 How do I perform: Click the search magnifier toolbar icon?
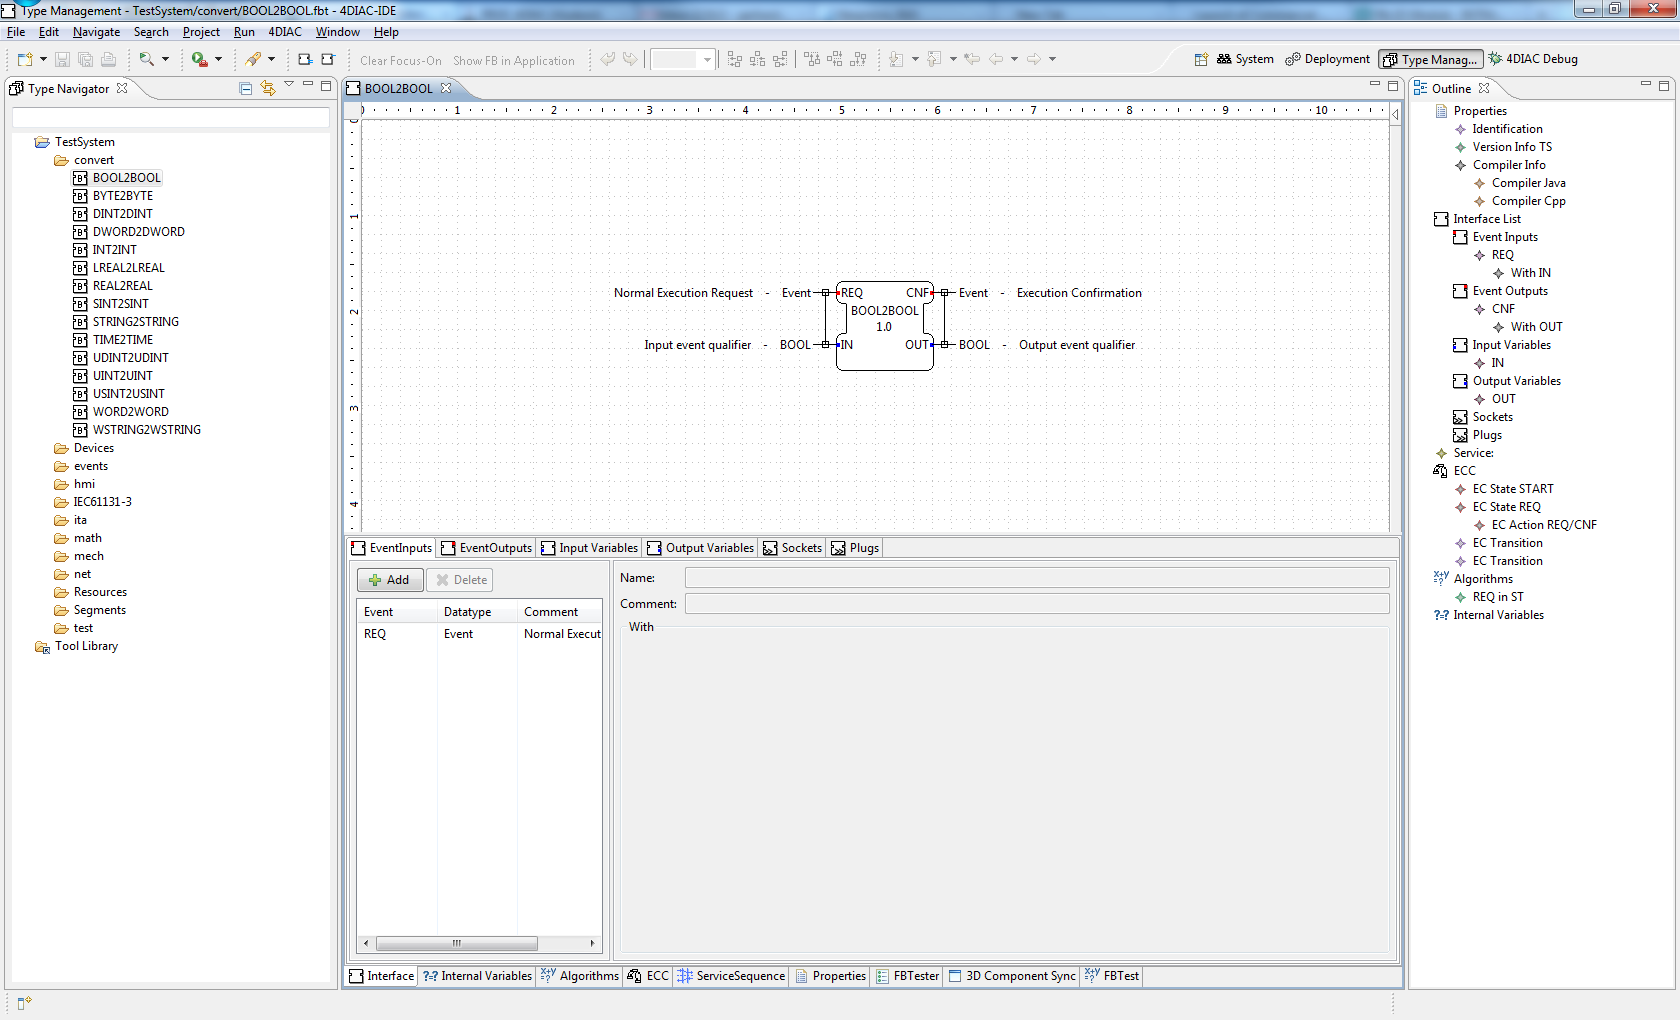(147, 60)
